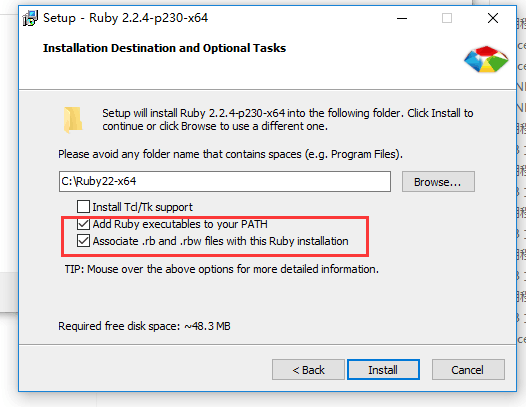526x407 pixels.
Task: Click the Installation Destination and Optional Tasks heading
Action: [x=164, y=48]
